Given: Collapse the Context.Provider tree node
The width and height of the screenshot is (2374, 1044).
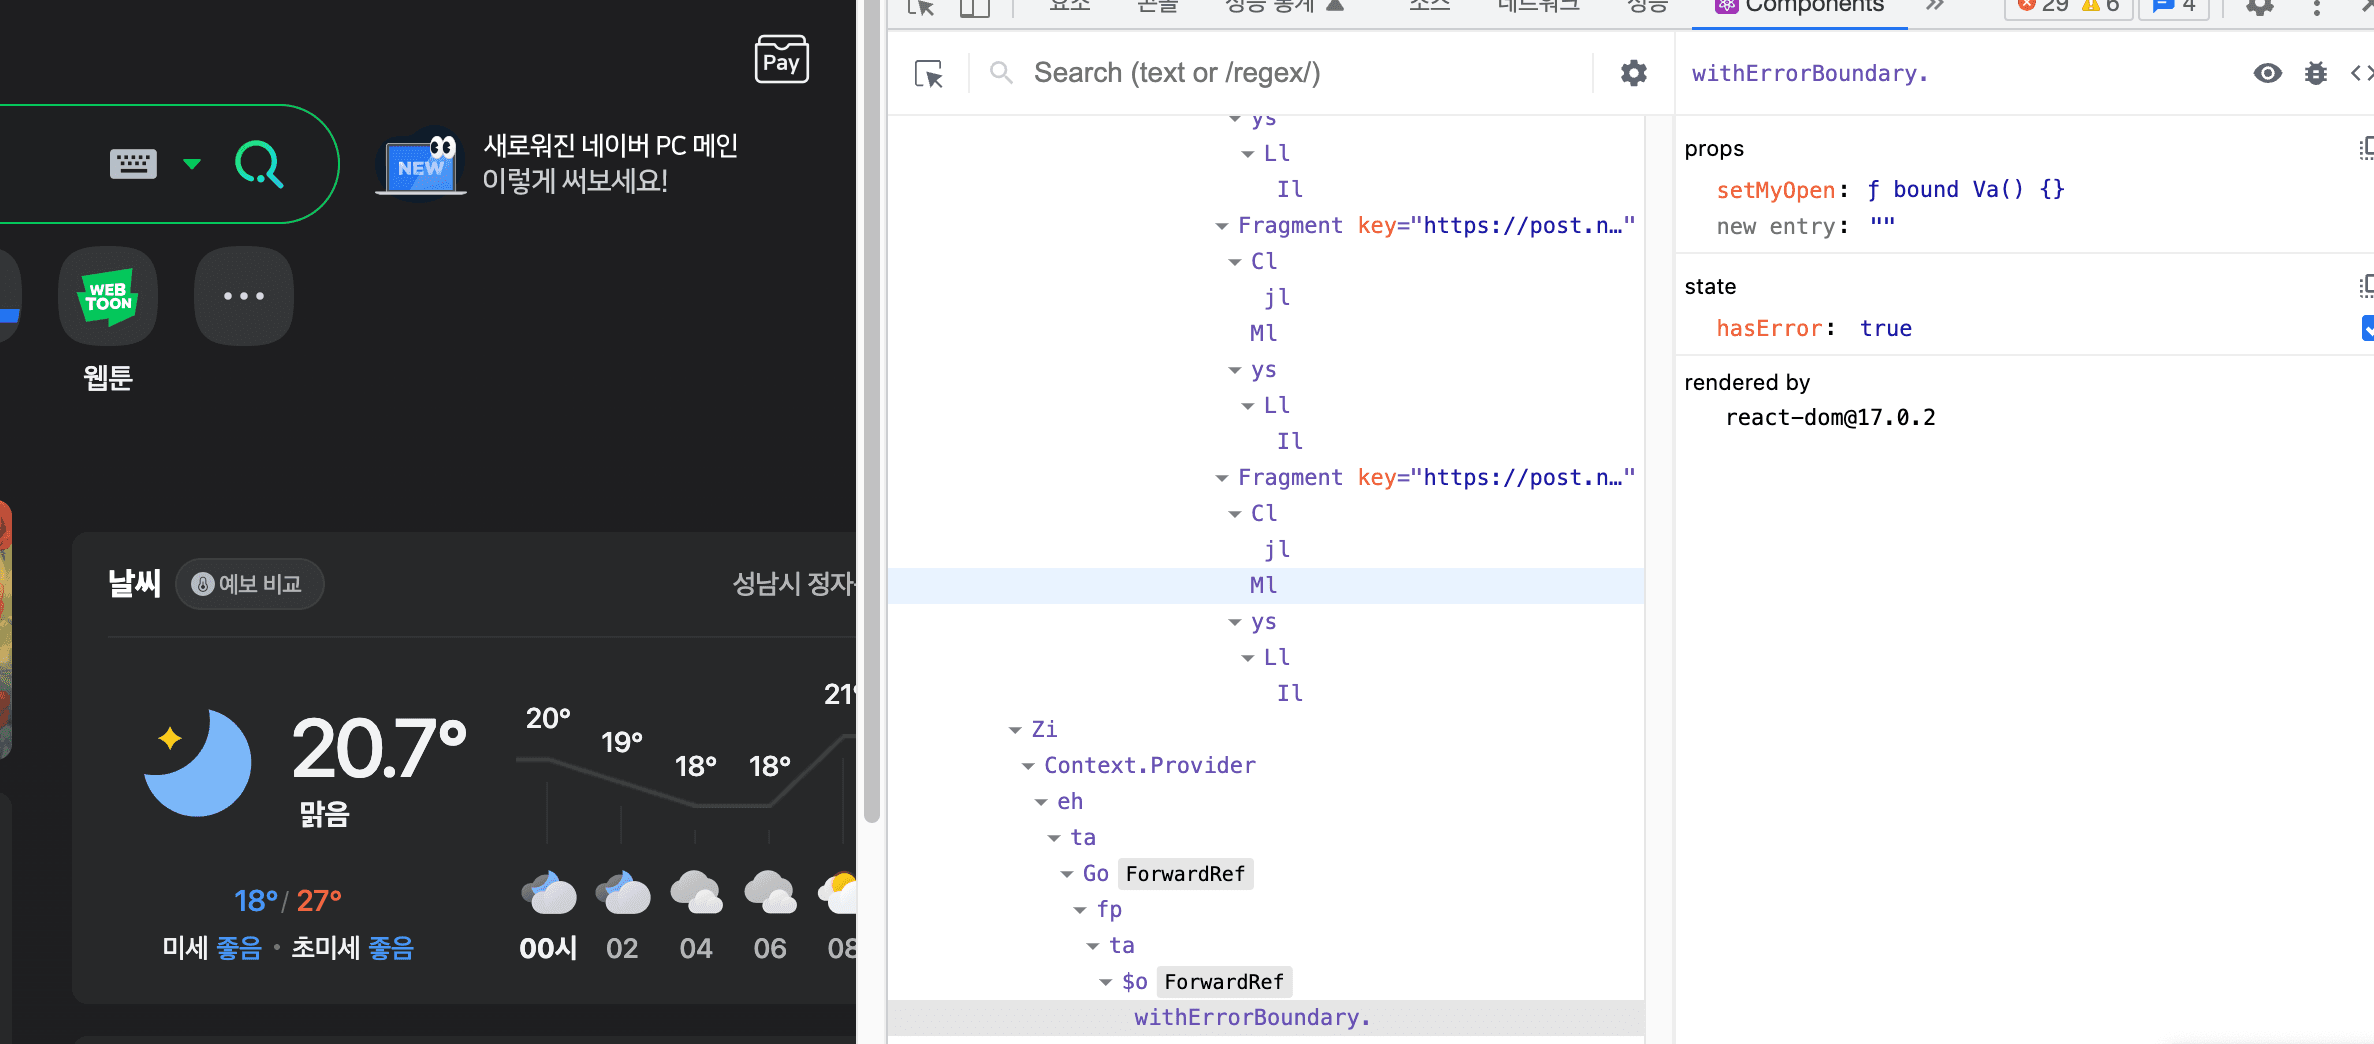Looking at the screenshot, I should [x=1028, y=766].
